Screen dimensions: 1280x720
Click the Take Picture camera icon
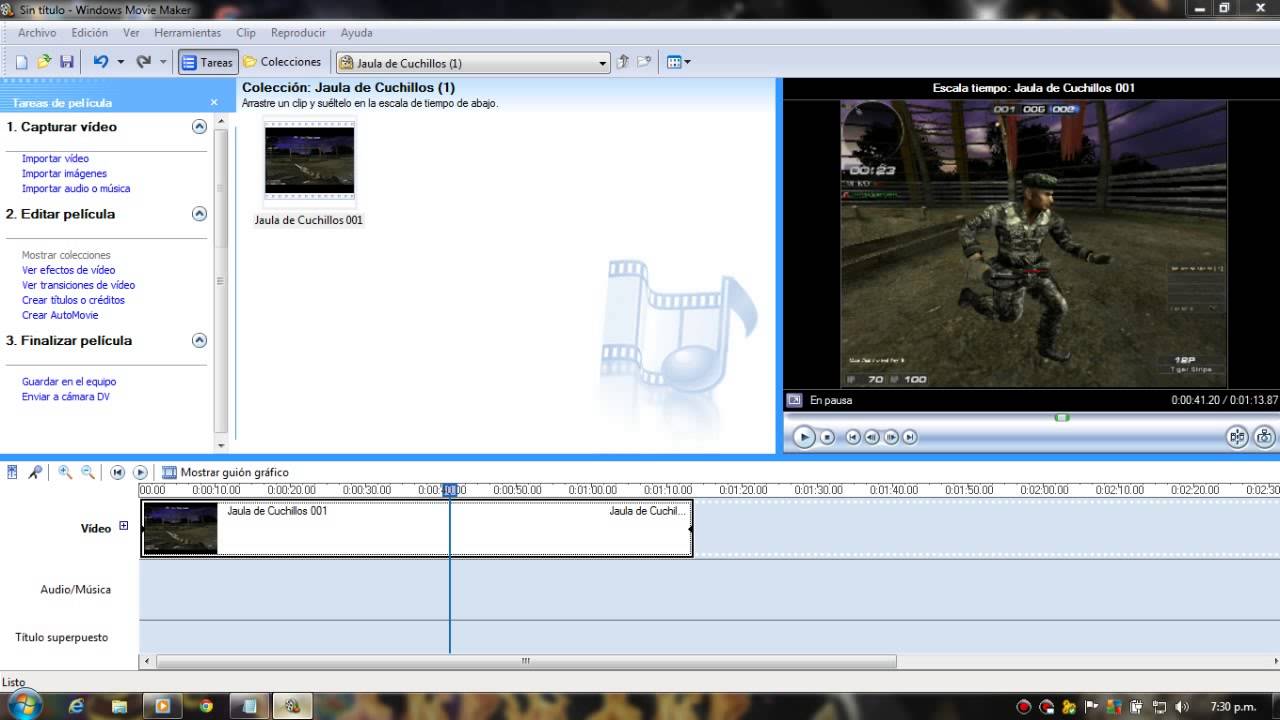(x=1264, y=437)
